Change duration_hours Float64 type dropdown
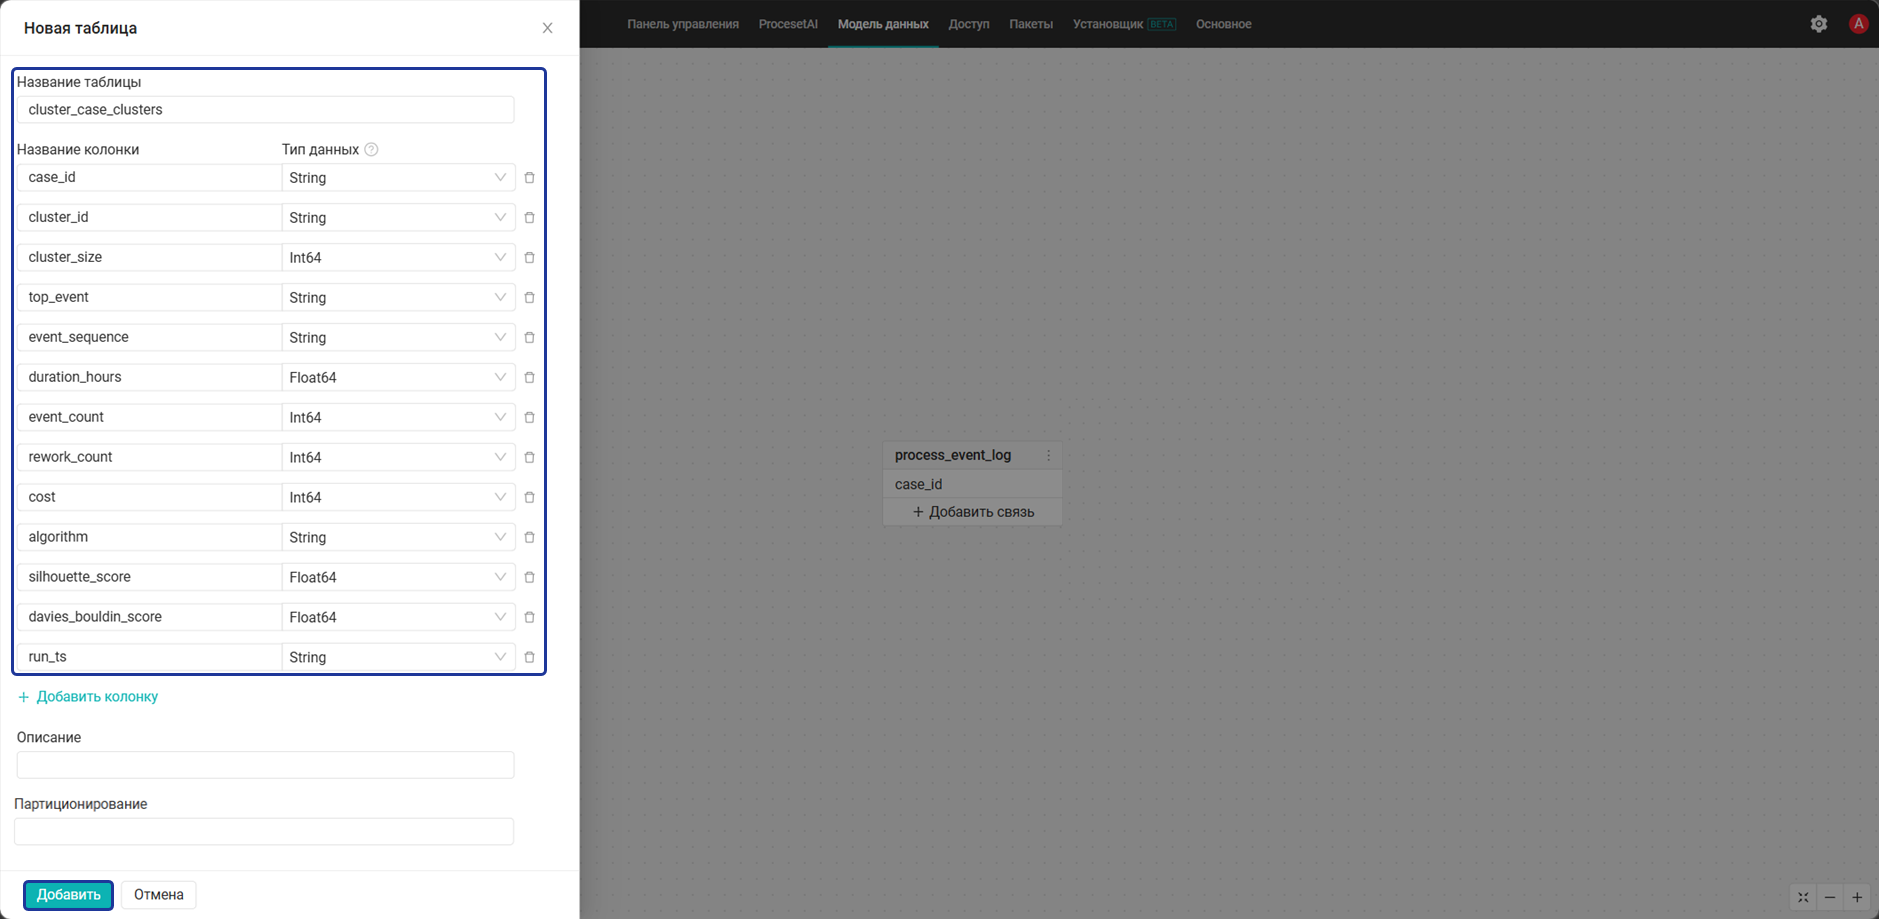Screen dimensions: 1879x919 click(398, 378)
